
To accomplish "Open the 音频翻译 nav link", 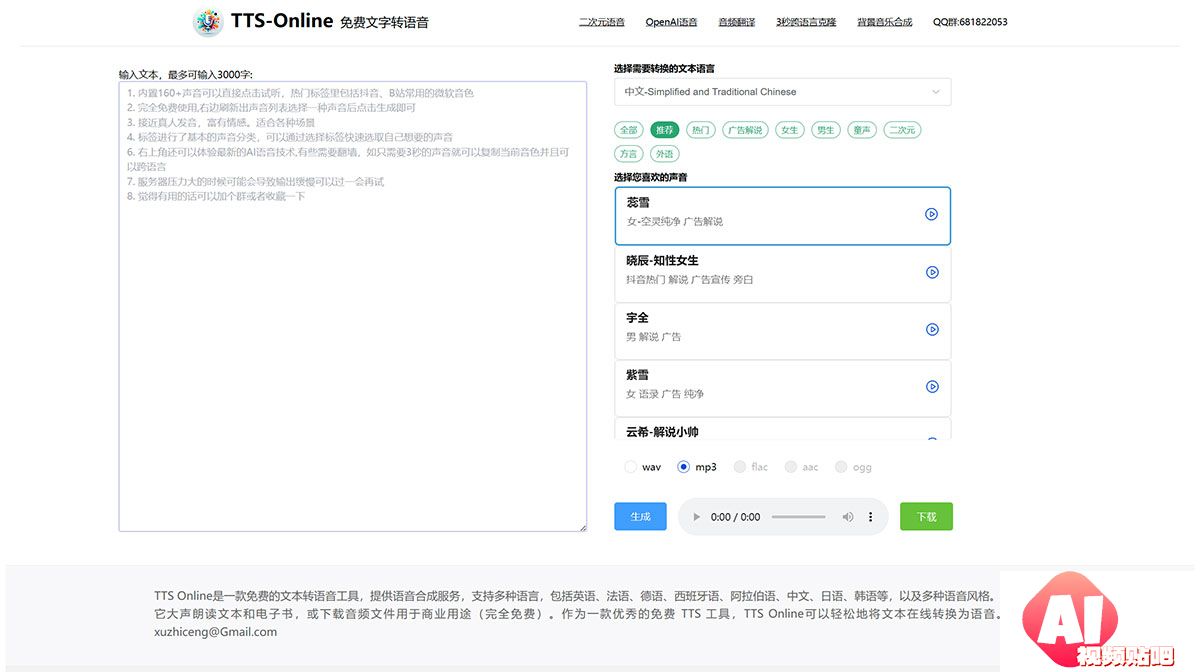I will pyautogui.click(x=737, y=22).
